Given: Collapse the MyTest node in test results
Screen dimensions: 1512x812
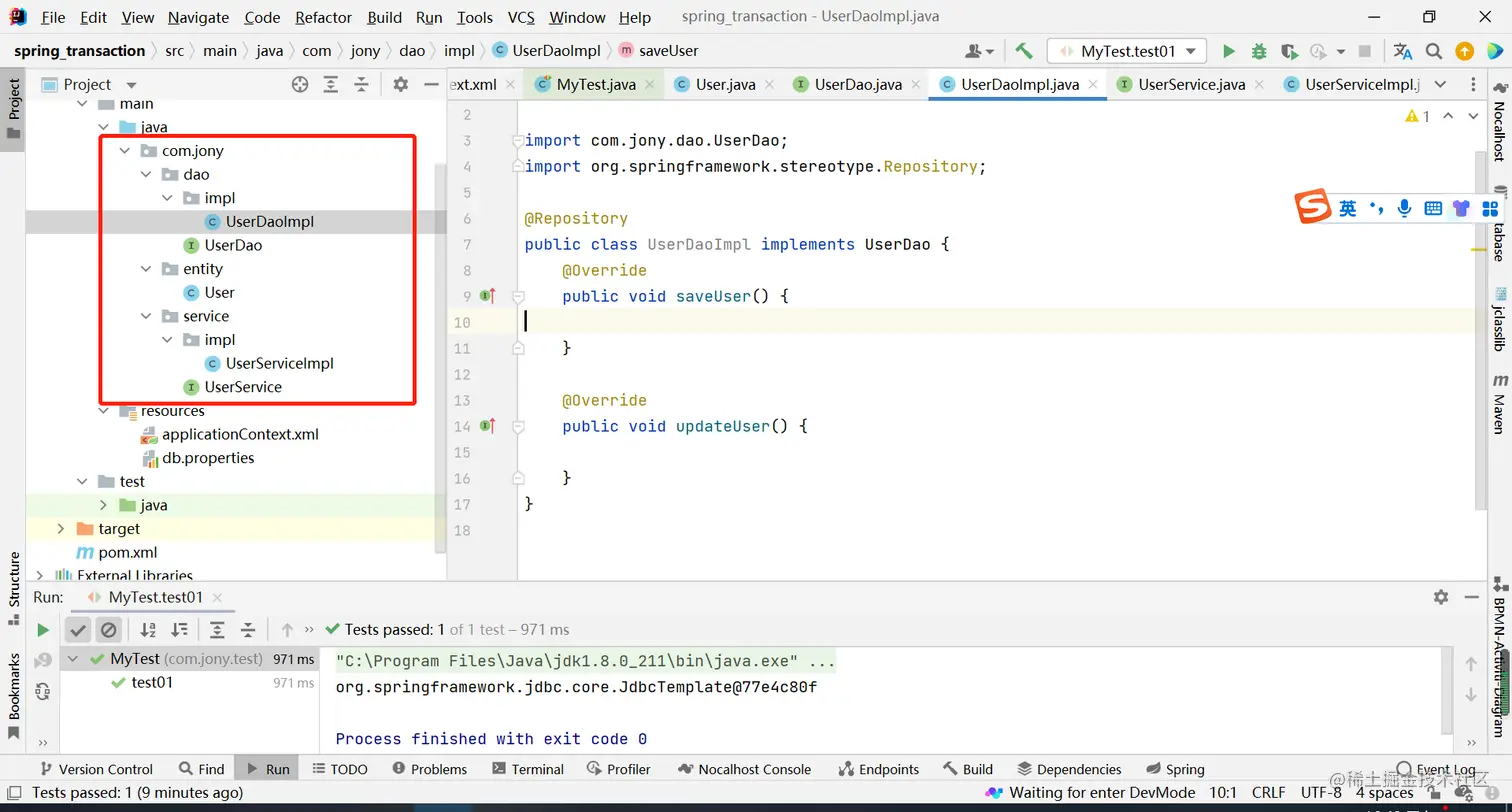Looking at the screenshot, I should click(73, 659).
